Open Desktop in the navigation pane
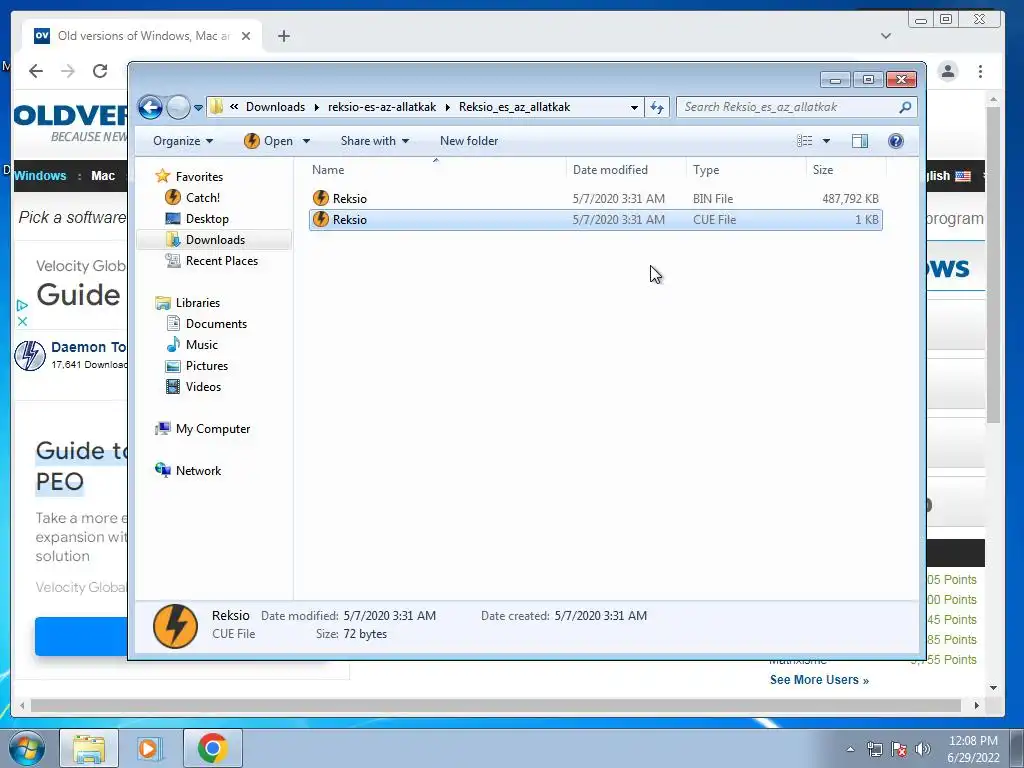This screenshot has height=768, width=1024. [x=207, y=219]
